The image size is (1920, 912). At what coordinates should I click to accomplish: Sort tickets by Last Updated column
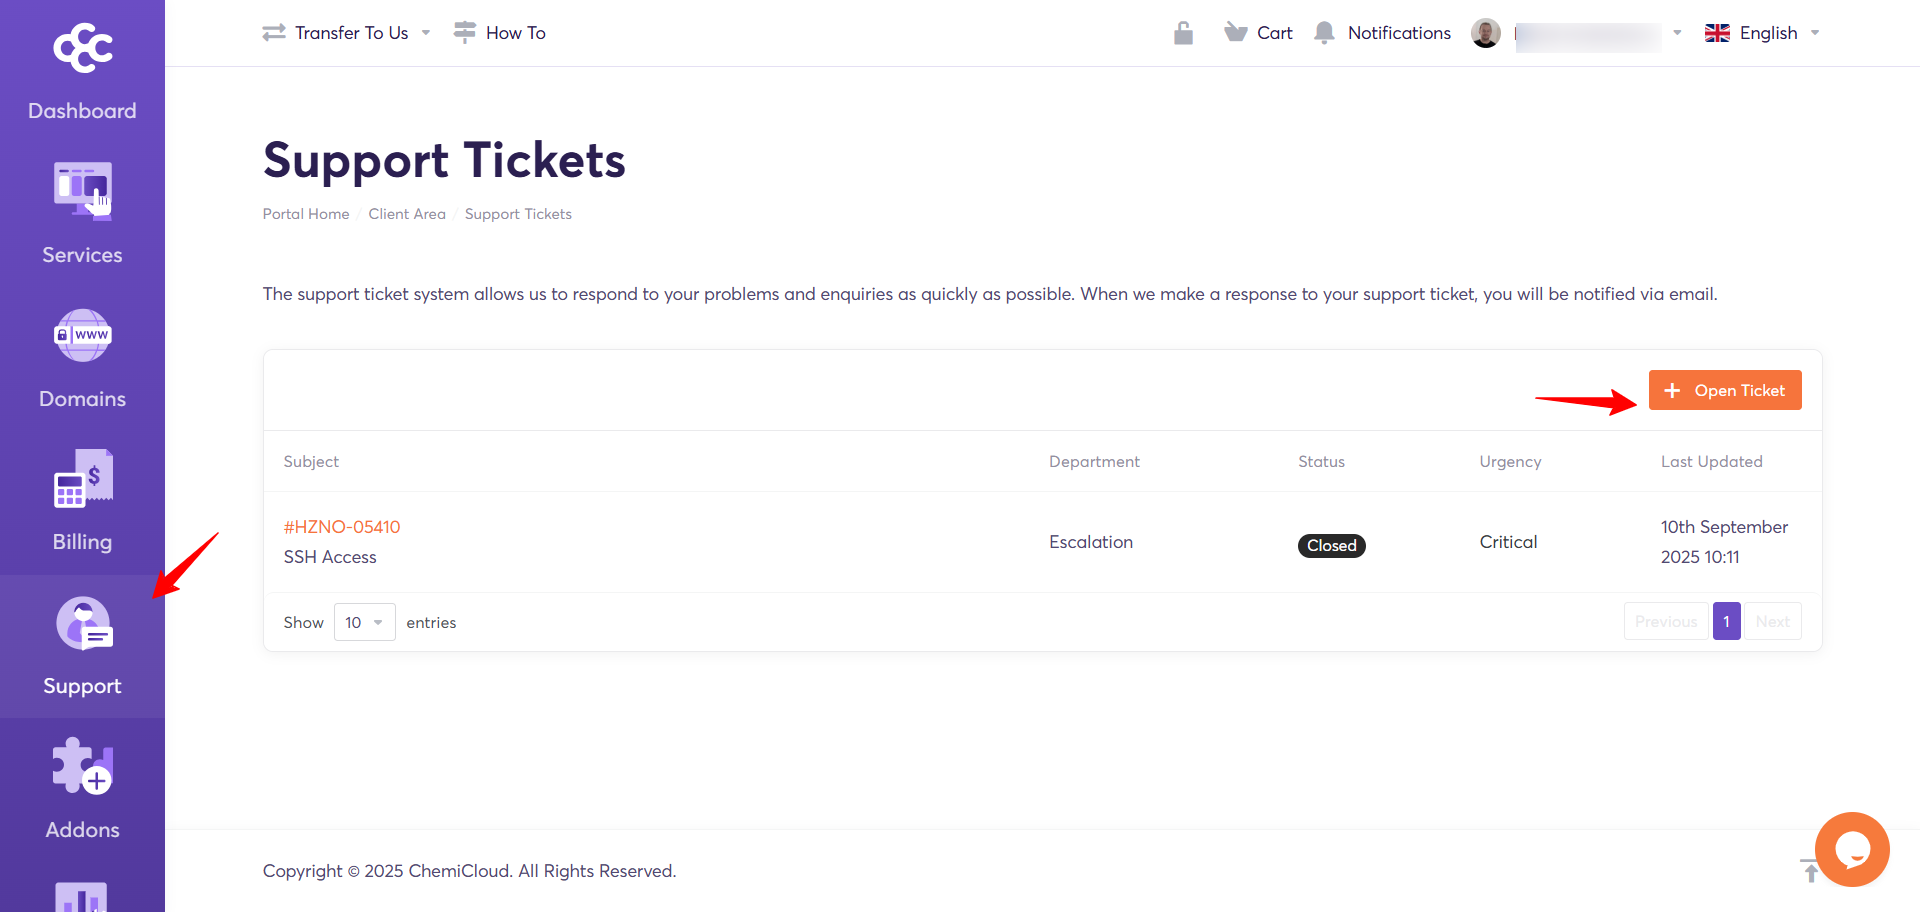tap(1712, 461)
